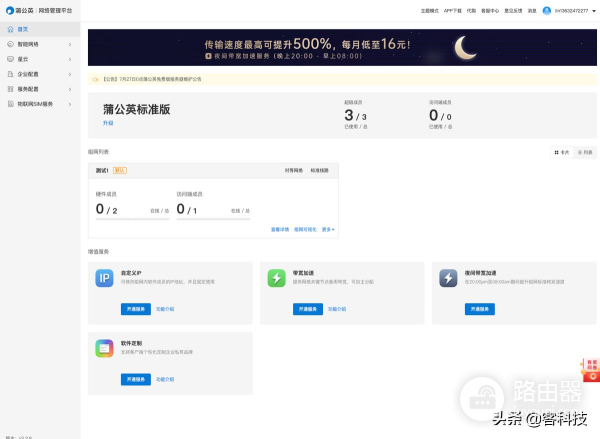Switch to 列表 list view
The height and width of the screenshot is (439, 600).
[x=585, y=152]
